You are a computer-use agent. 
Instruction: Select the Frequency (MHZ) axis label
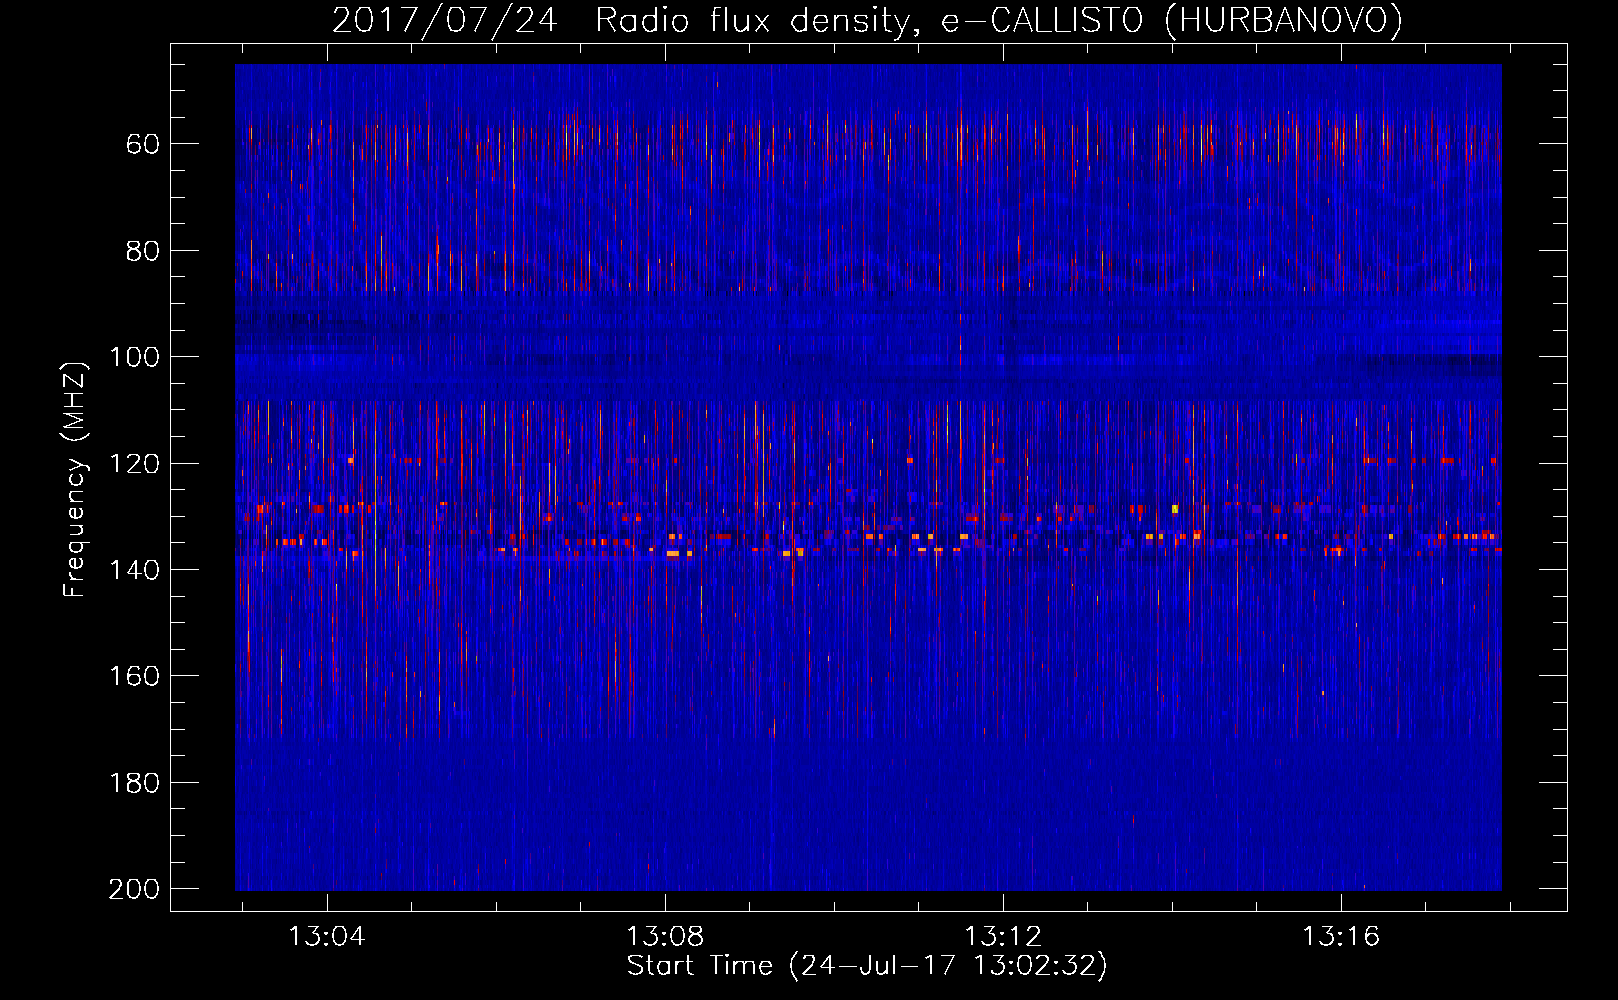75,479
